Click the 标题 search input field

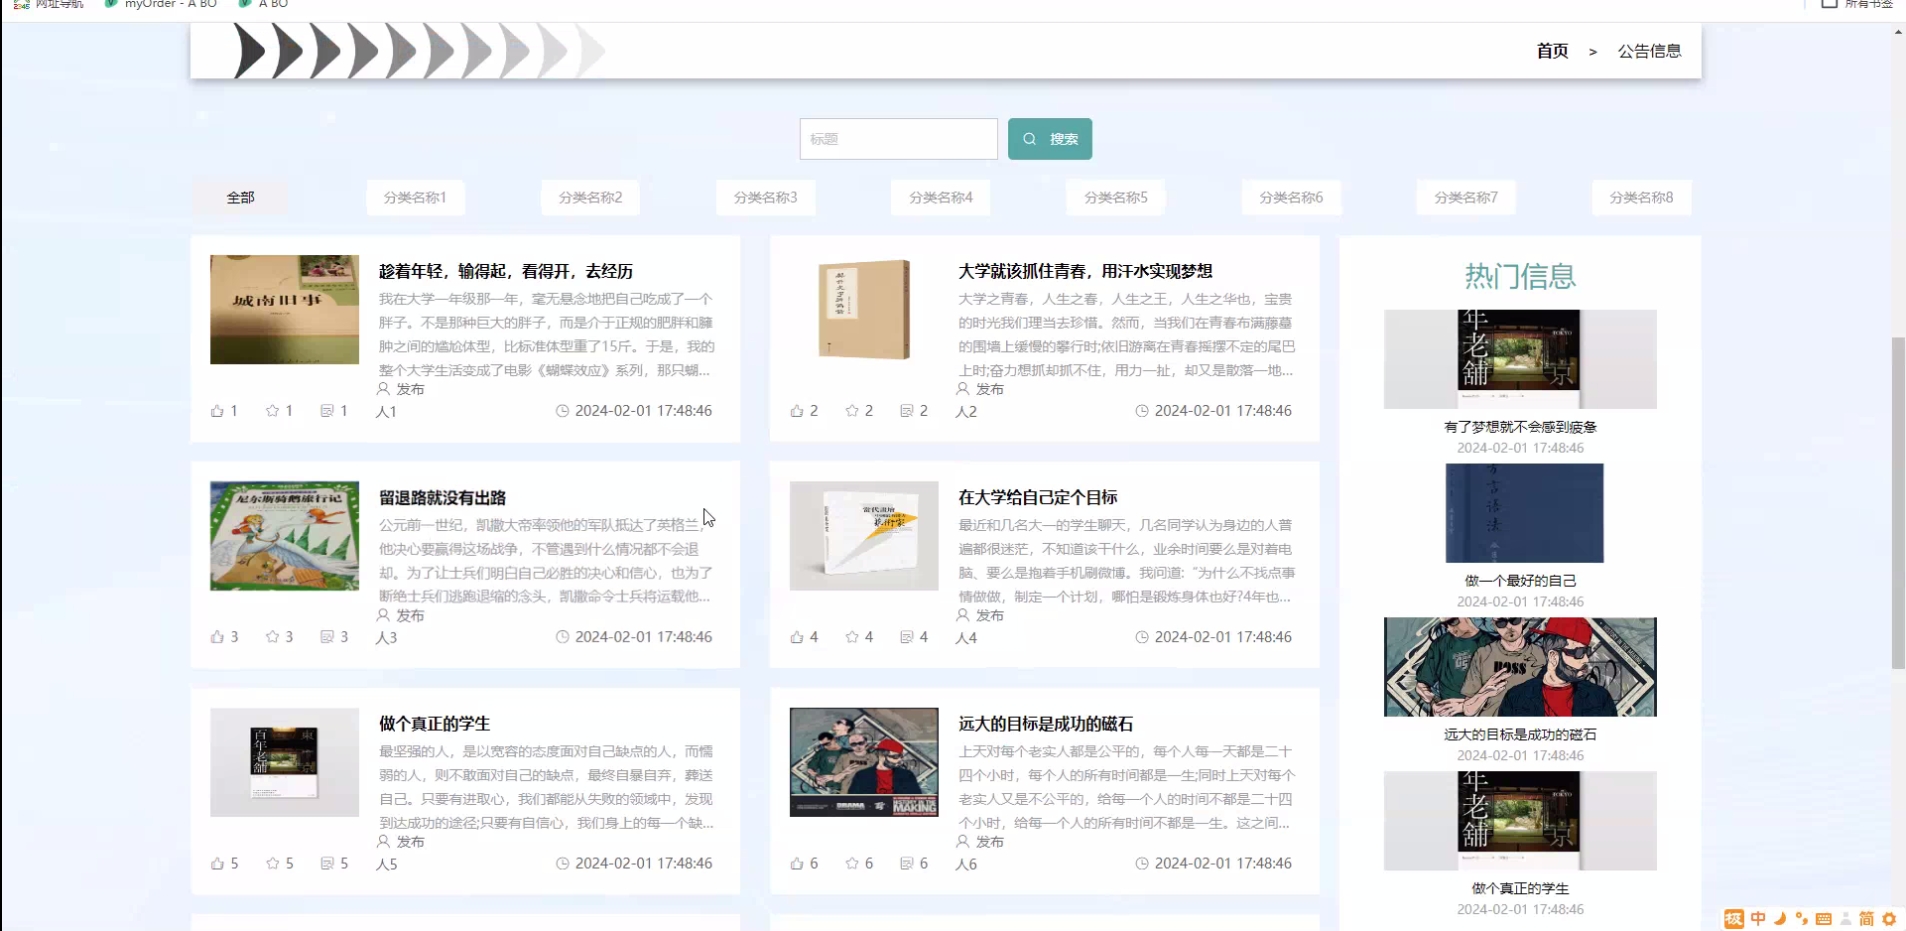(x=898, y=139)
